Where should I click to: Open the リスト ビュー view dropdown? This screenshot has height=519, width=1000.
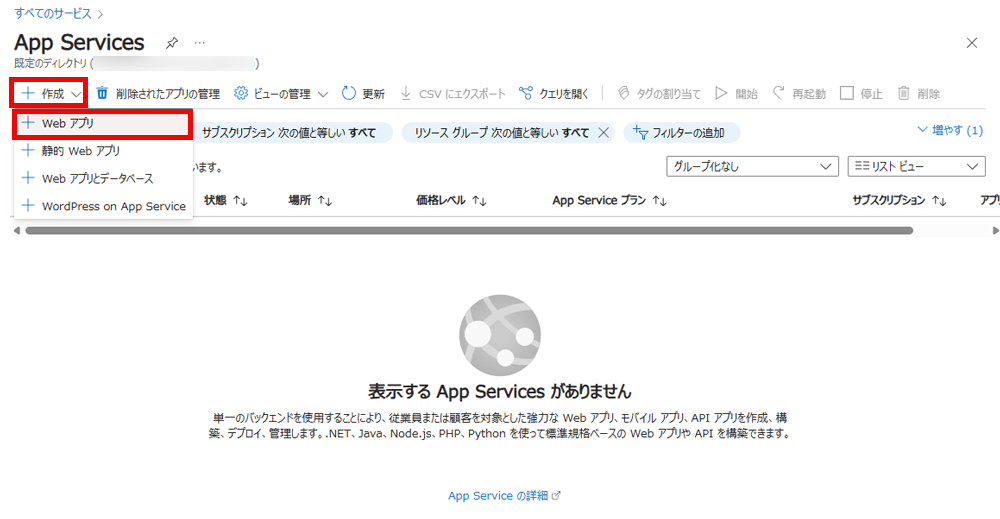coord(916,166)
